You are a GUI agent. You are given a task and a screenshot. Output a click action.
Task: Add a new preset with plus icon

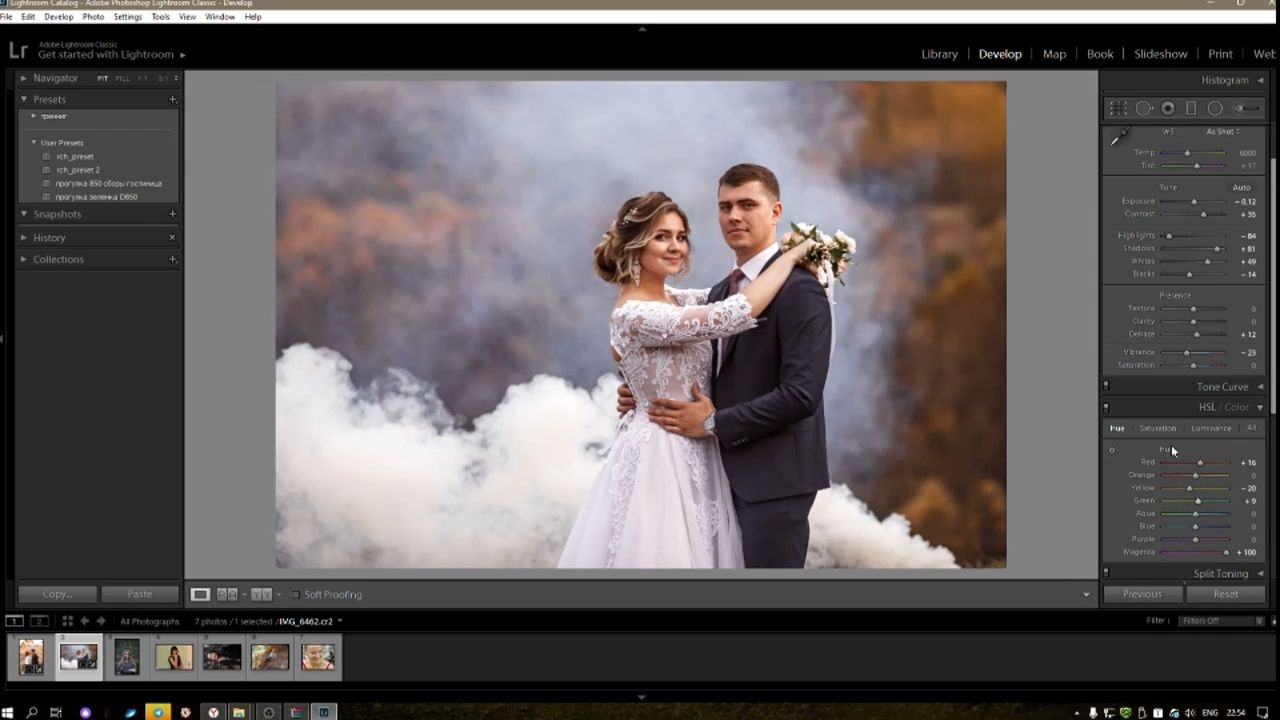click(x=173, y=99)
